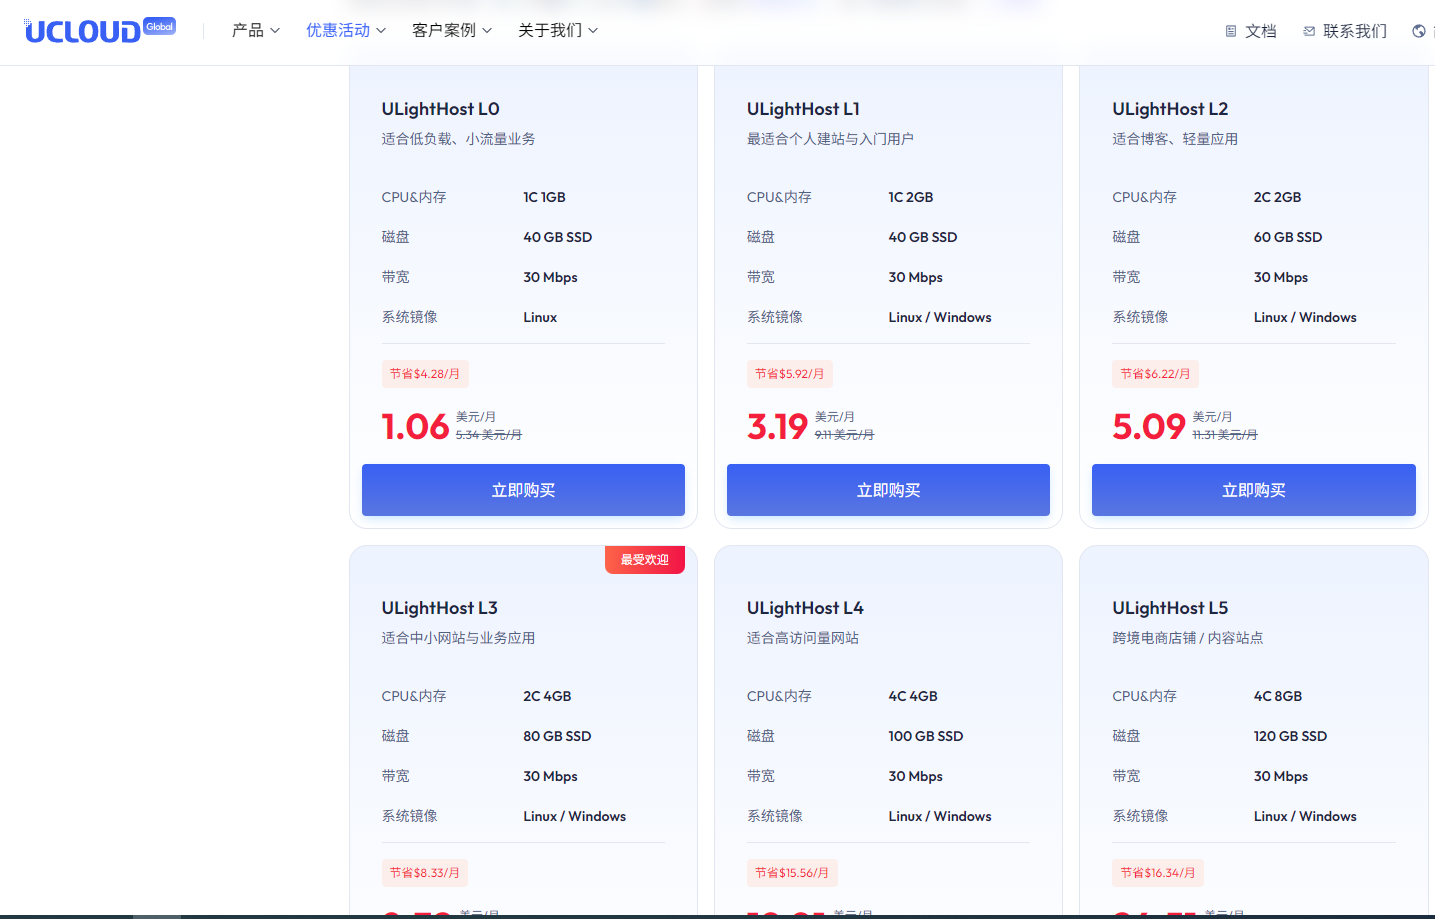Viewport: 1435px width, 919px height.
Task: Click the document icon beside 文档
Action: coord(1231,31)
